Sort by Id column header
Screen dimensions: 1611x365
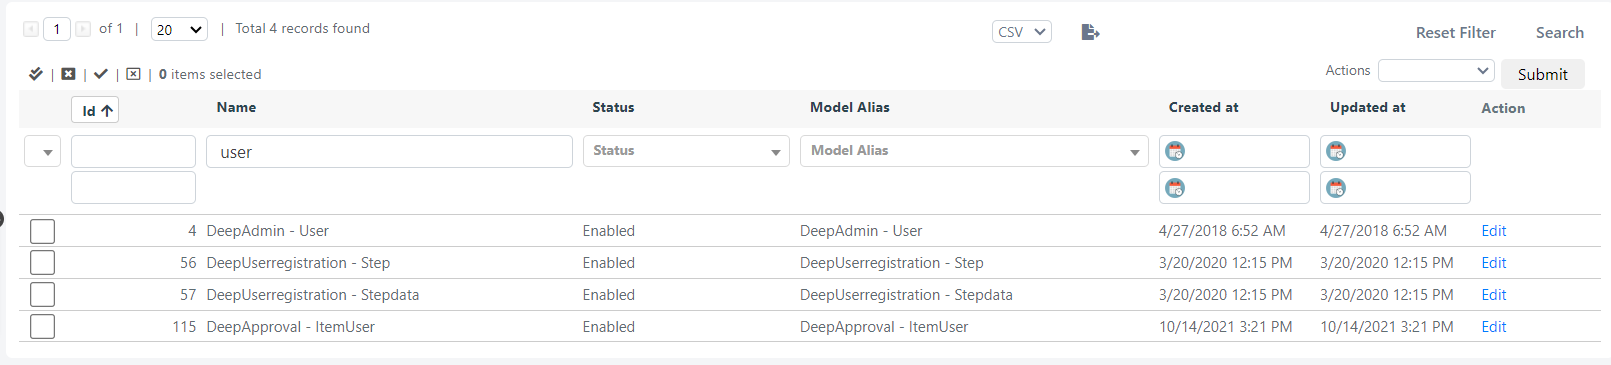[x=95, y=110]
